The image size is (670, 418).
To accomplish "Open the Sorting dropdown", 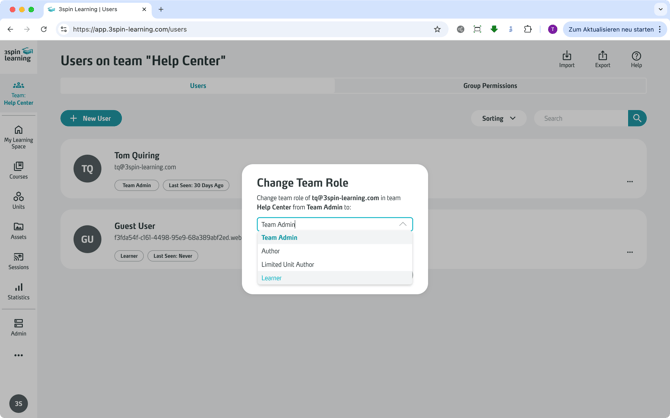I will click(498, 118).
